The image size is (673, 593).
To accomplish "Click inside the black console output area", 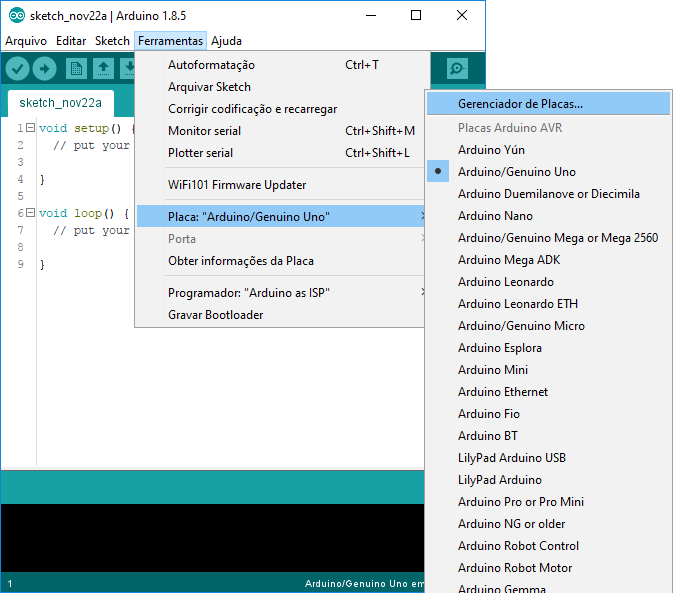I will point(212,537).
